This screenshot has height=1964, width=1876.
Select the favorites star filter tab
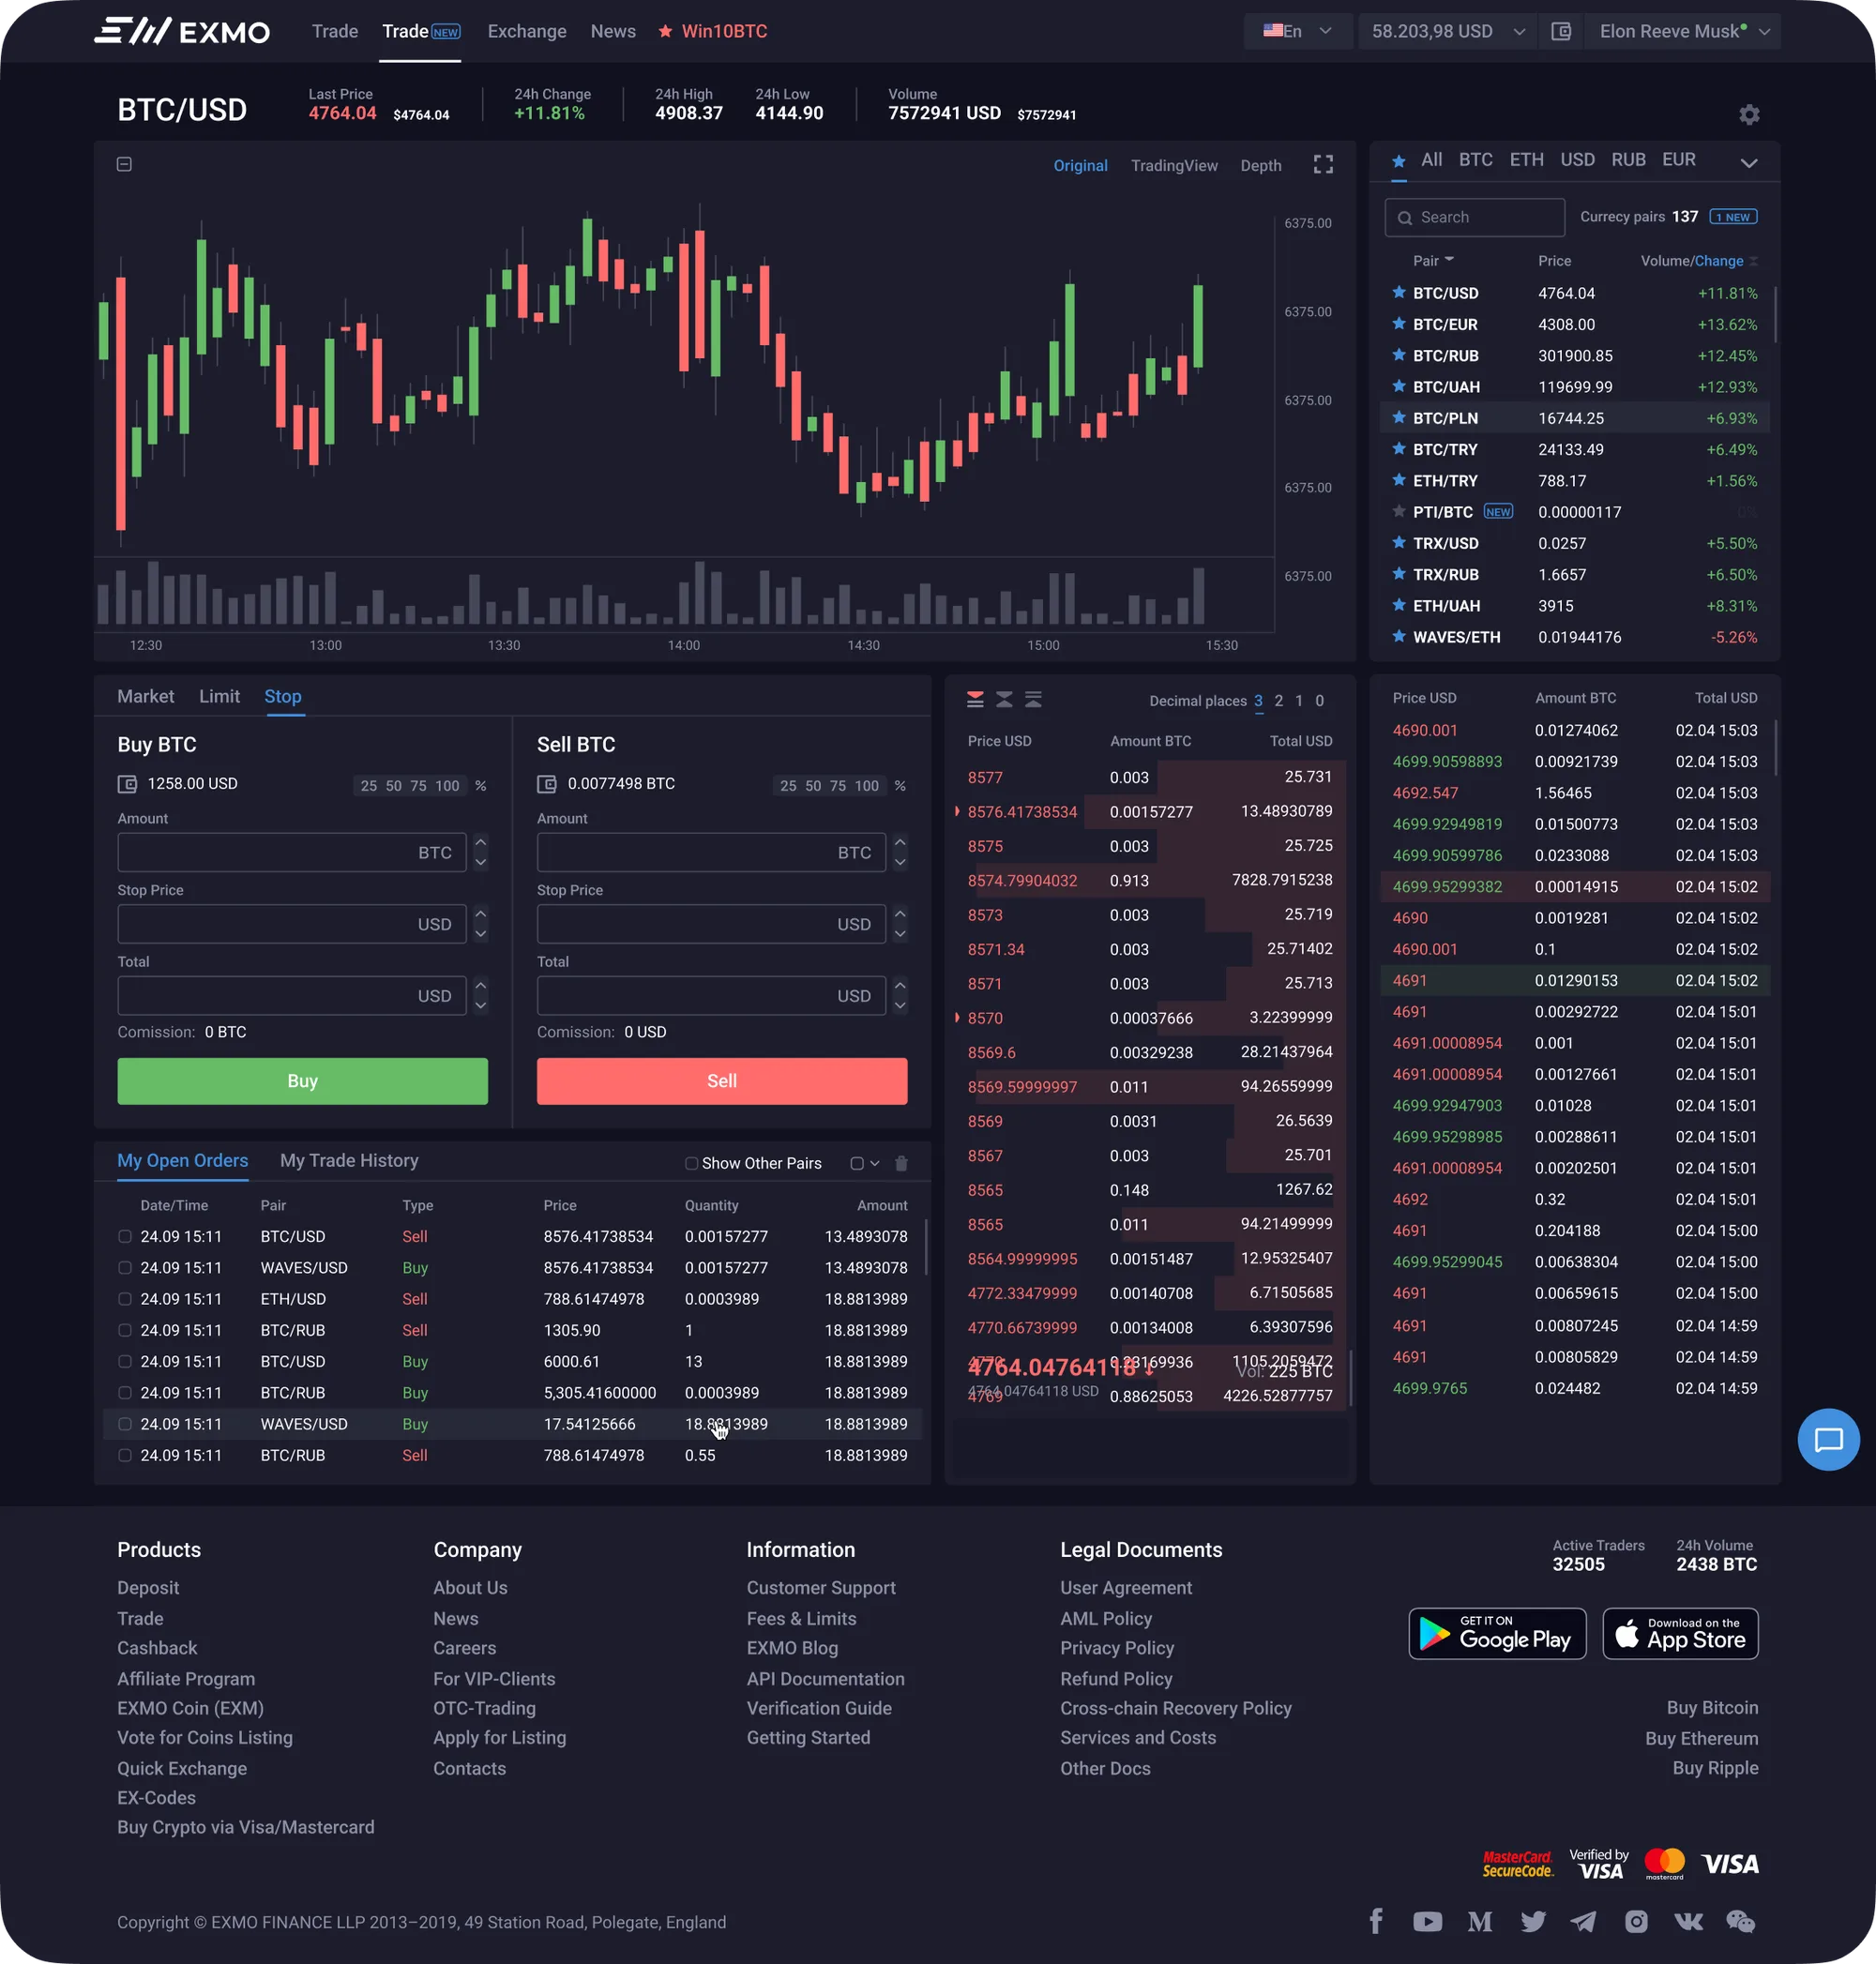coord(1399,161)
